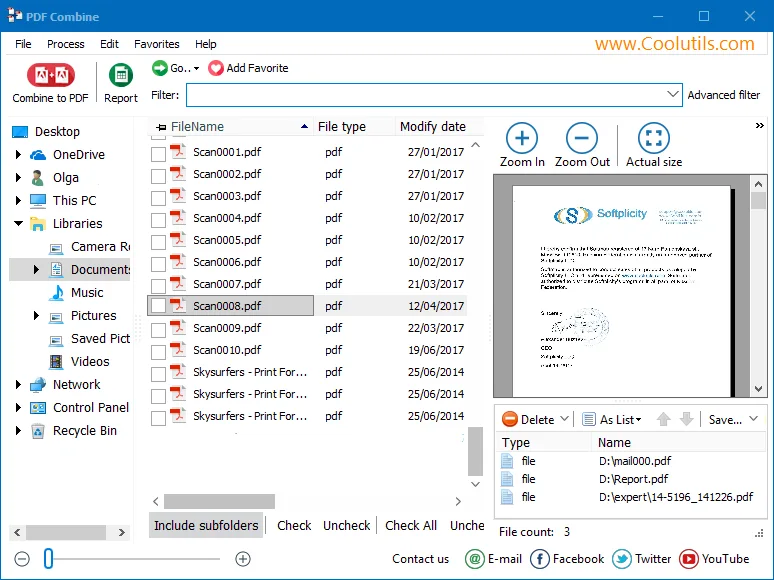Open the YouTube link icon

pos(689,559)
